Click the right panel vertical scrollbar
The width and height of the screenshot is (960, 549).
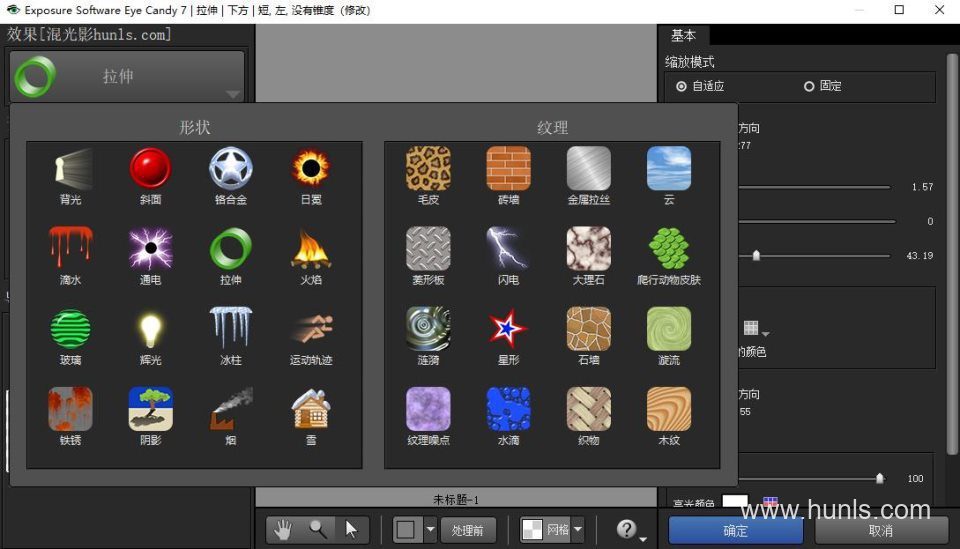(x=952, y=254)
